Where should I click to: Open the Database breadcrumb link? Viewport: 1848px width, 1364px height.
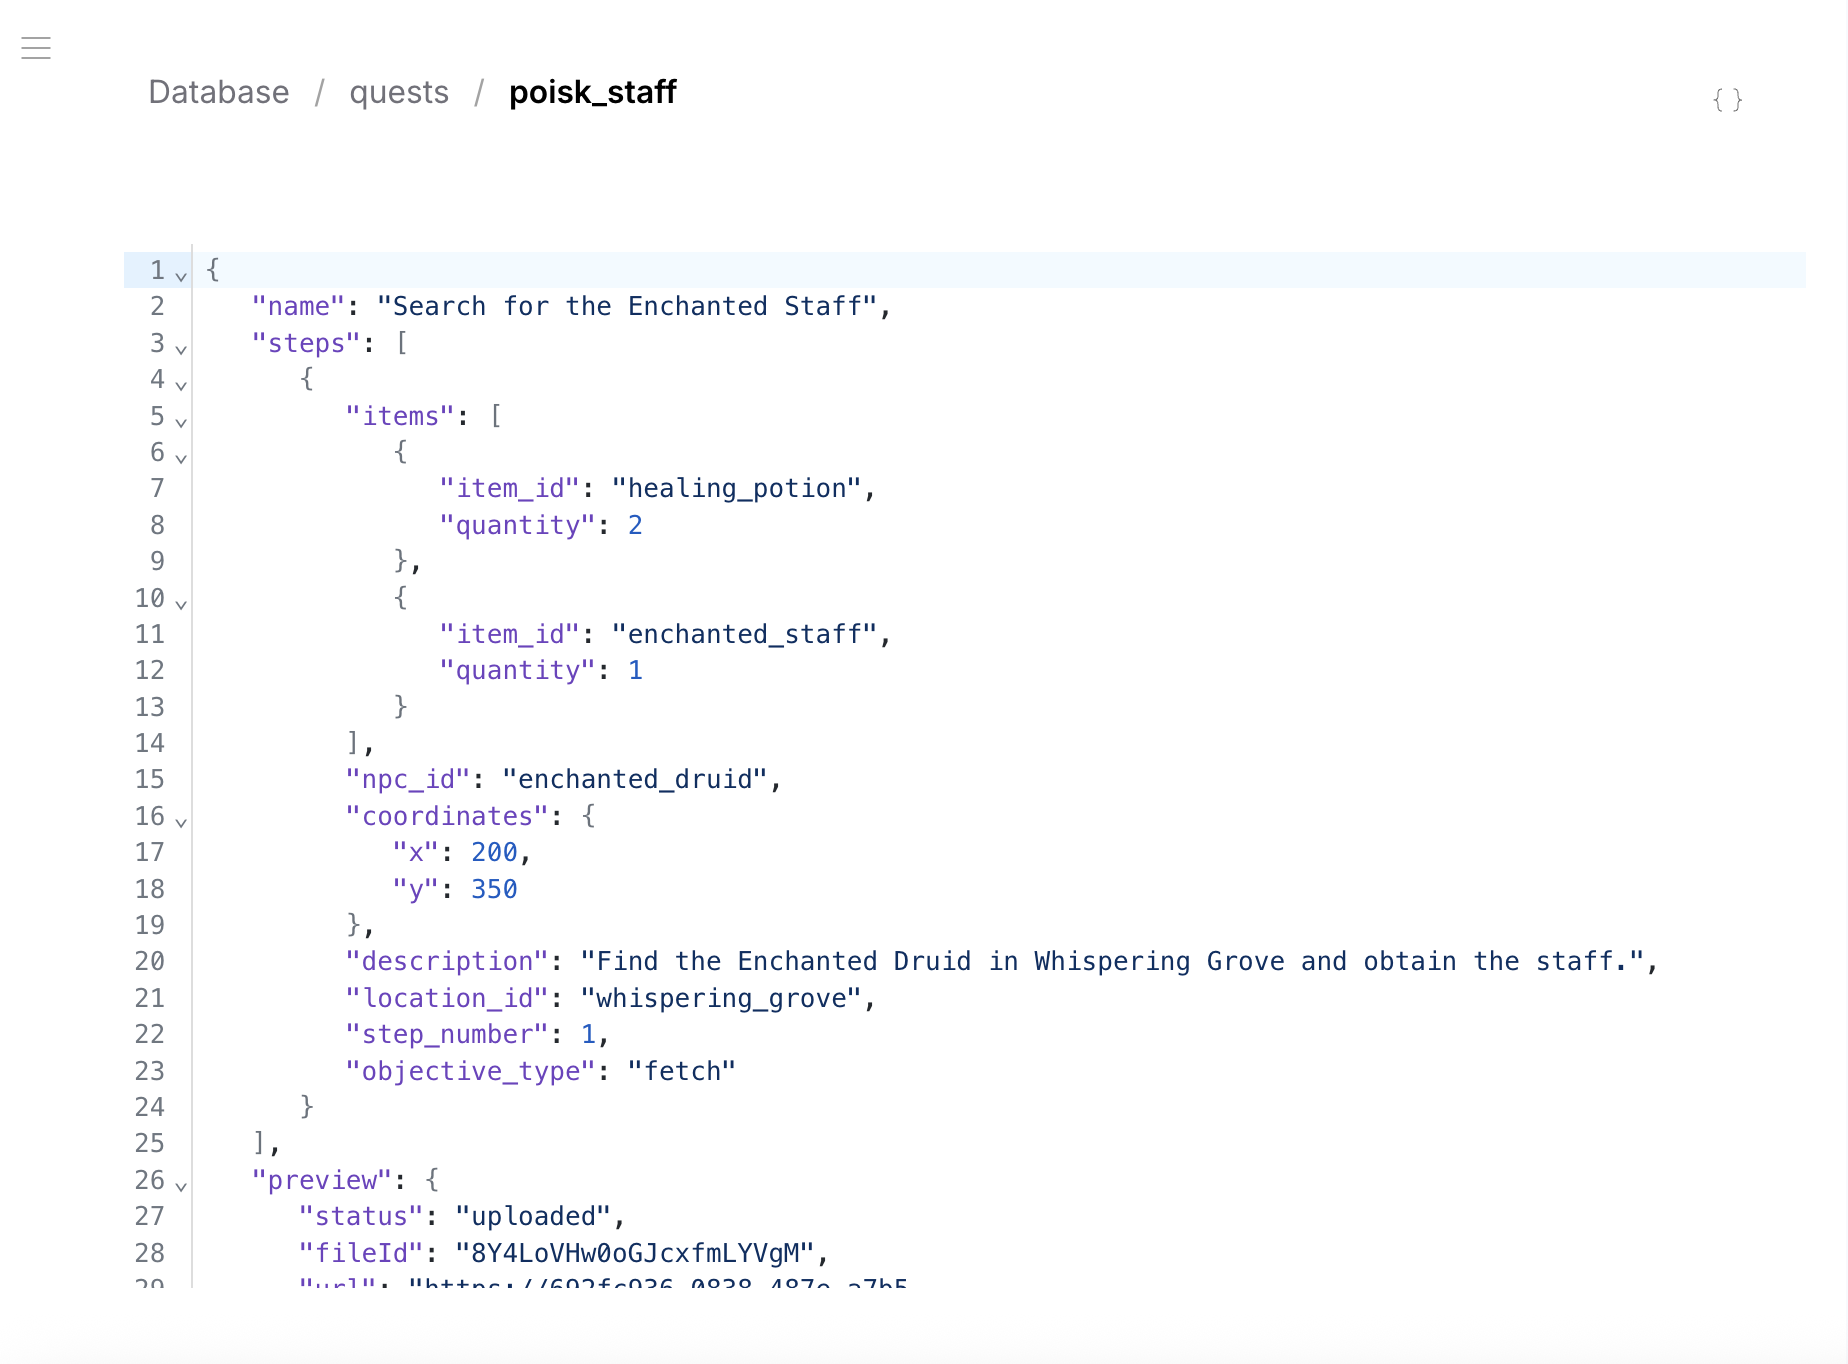[218, 92]
